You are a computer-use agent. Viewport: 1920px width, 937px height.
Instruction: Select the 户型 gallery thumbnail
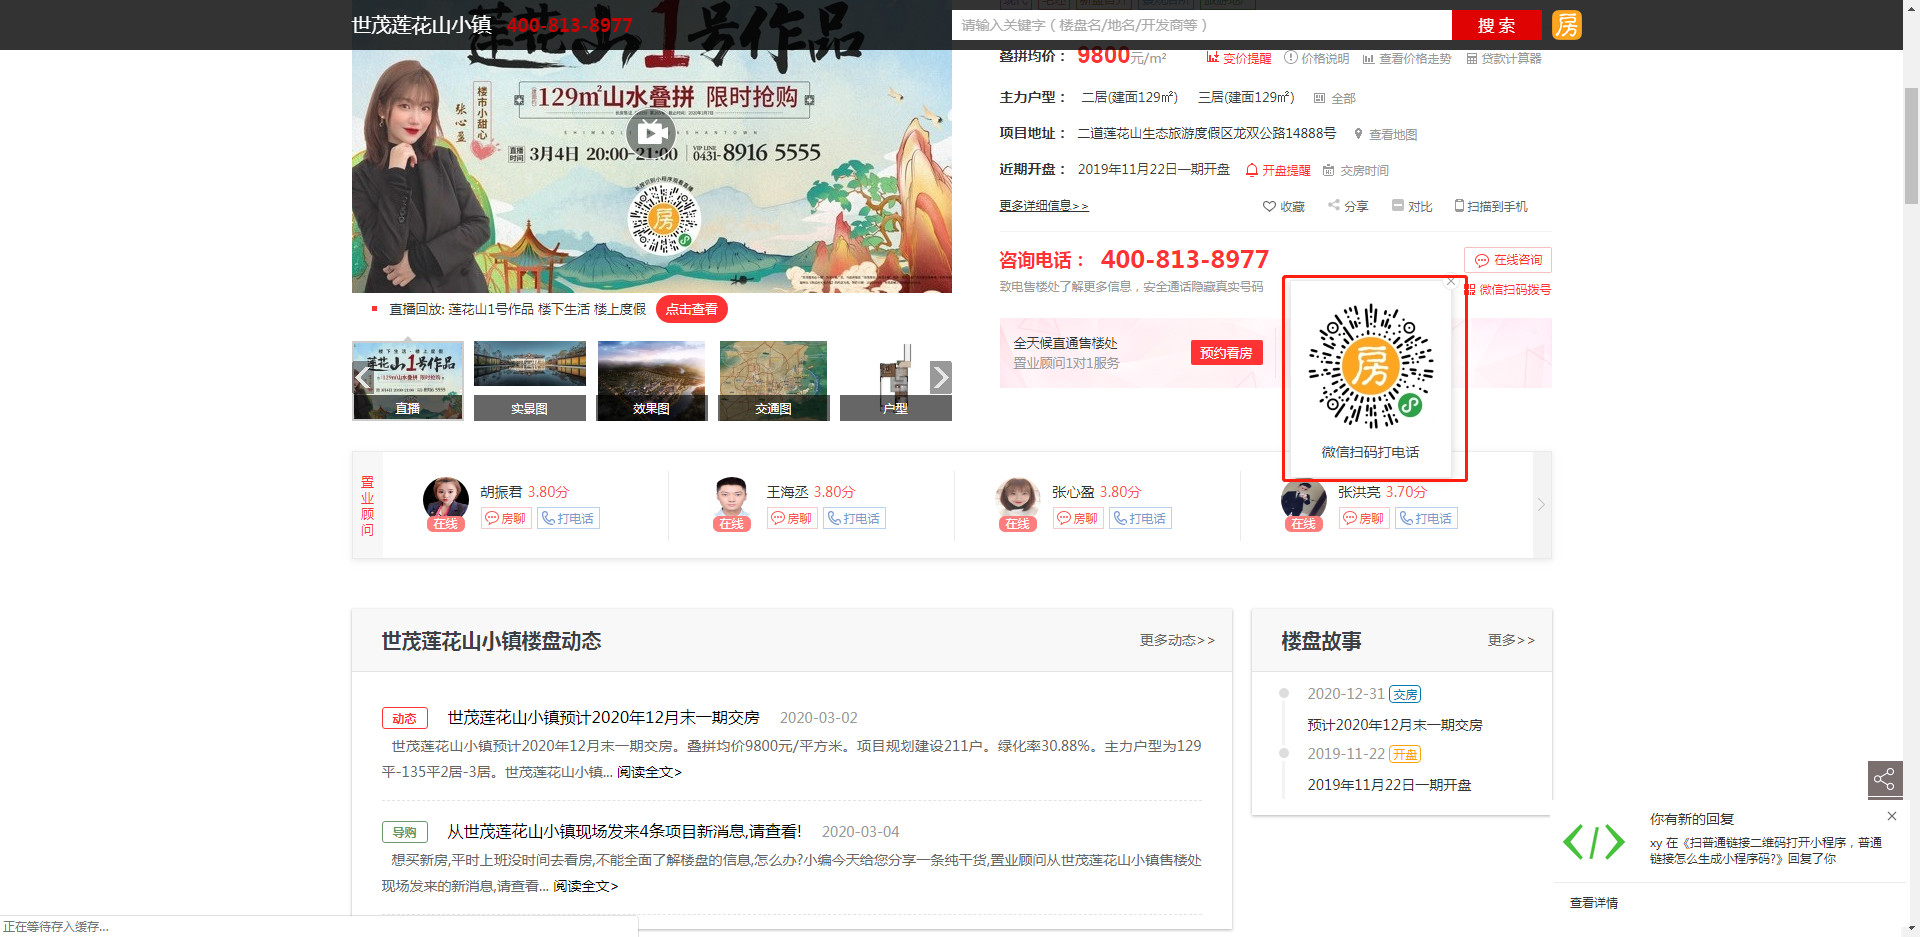tap(896, 381)
